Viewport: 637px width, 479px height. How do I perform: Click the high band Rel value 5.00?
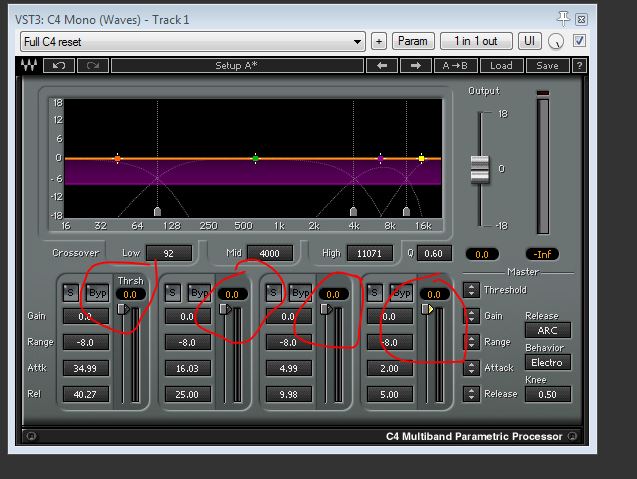pyautogui.click(x=390, y=394)
